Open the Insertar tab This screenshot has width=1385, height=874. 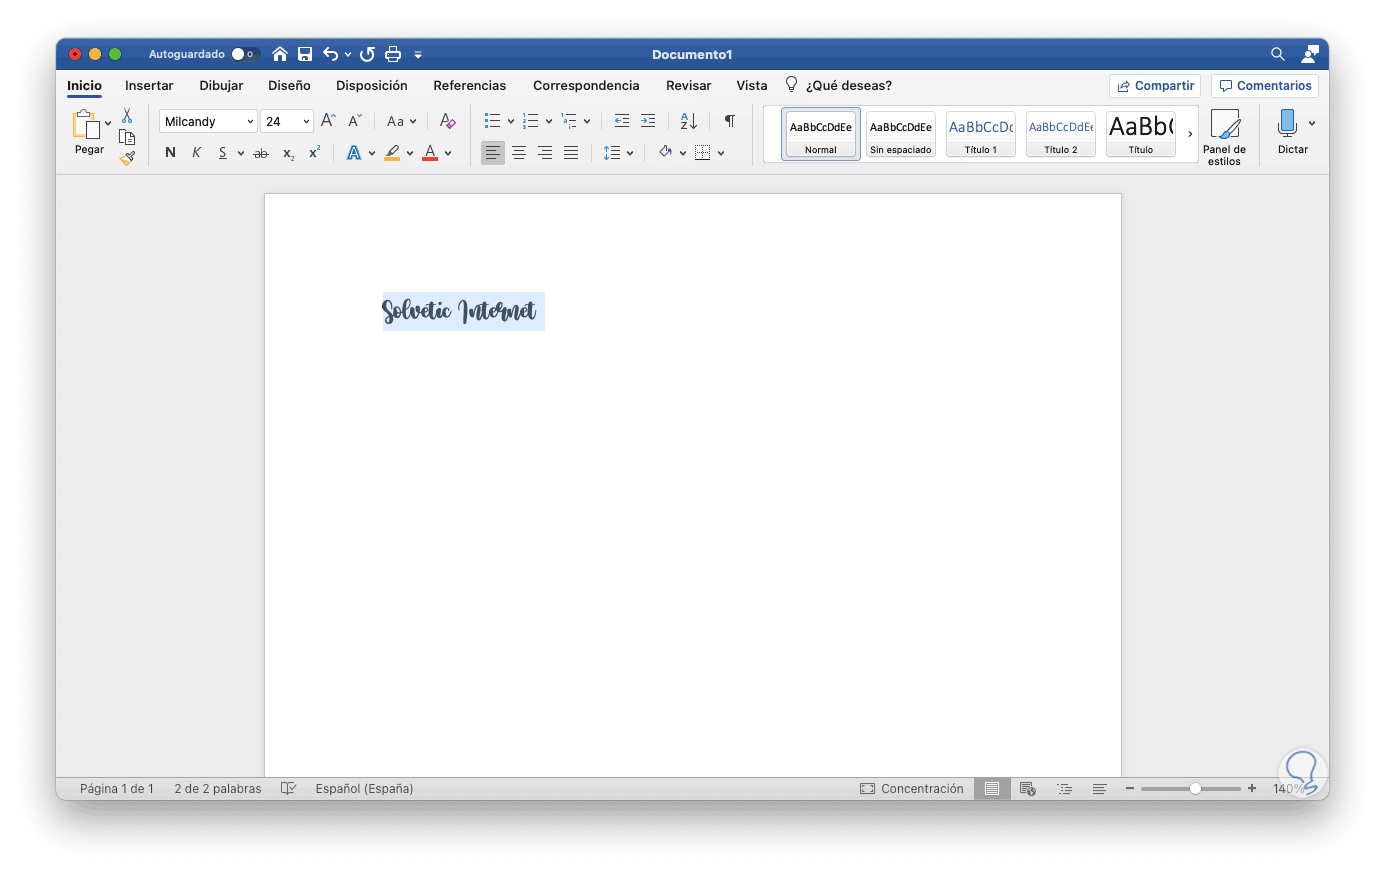click(x=149, y=86)
